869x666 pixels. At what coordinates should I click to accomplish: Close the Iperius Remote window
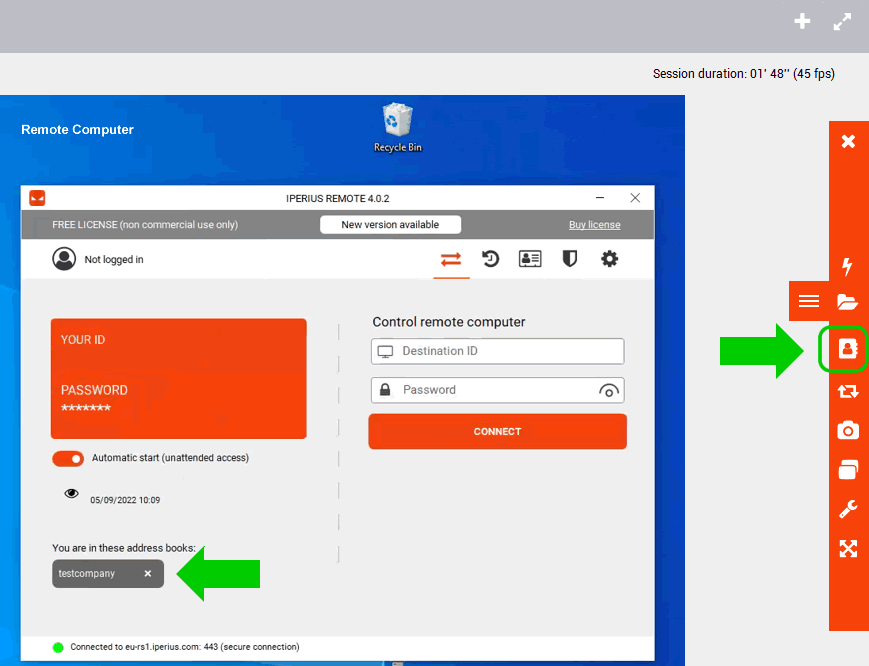point(635,198)
